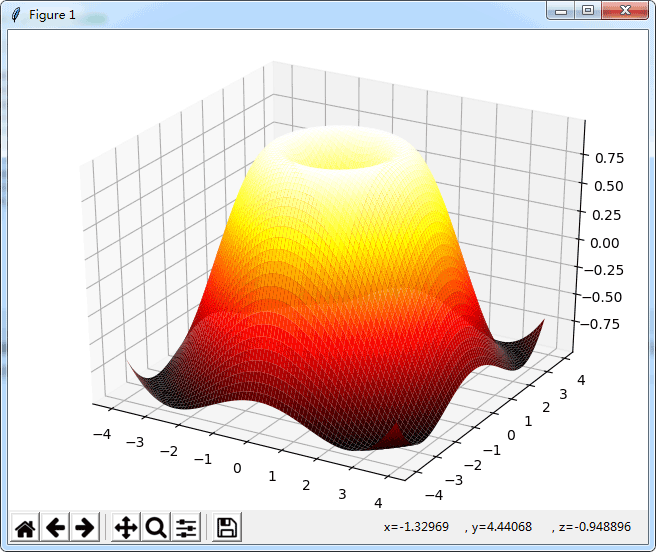Click the z-axis tick label 0.75
The image size is (656, 552).
[609, 158]
